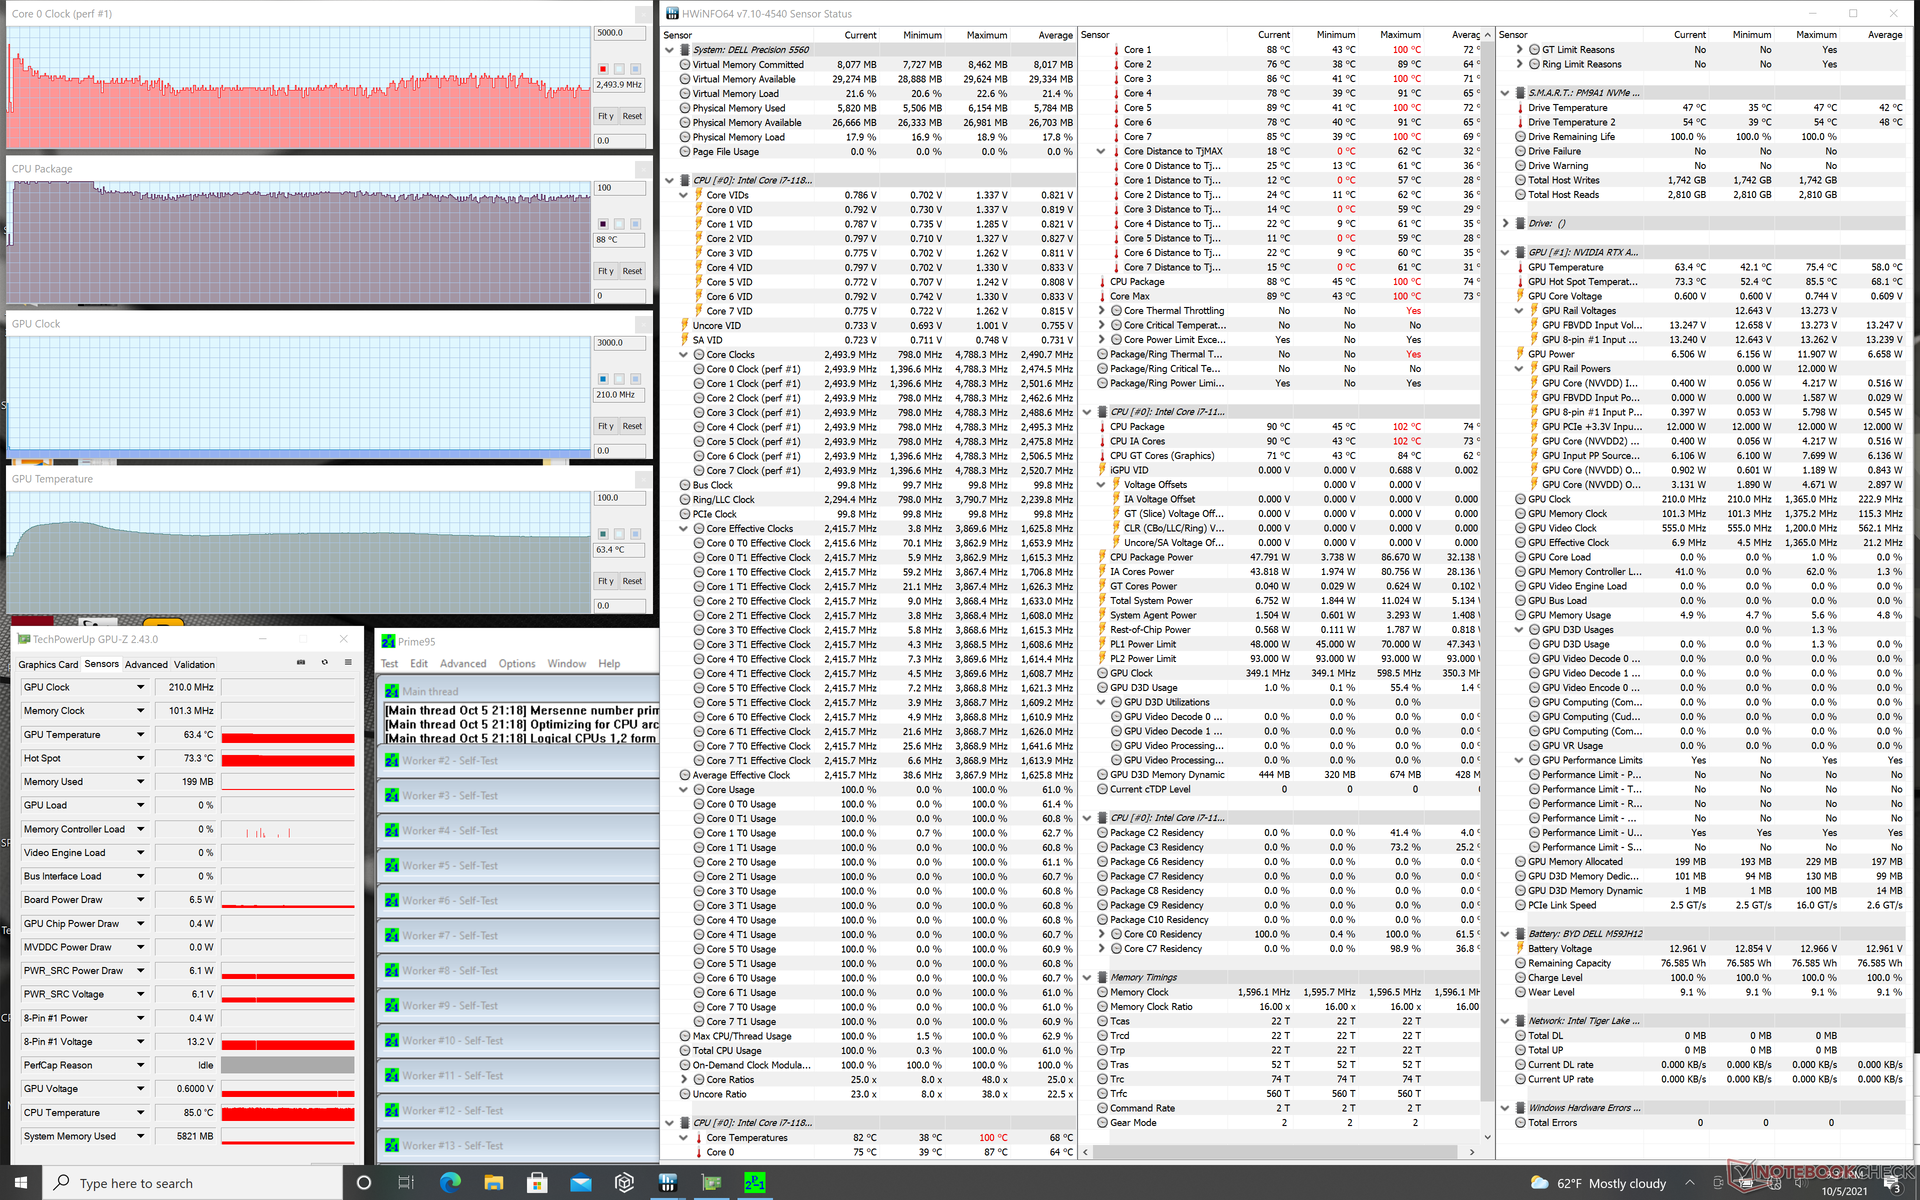Click the GPU-Z refresh icon
This screenshot has width=1920, height=1200.
click(324, 662)
